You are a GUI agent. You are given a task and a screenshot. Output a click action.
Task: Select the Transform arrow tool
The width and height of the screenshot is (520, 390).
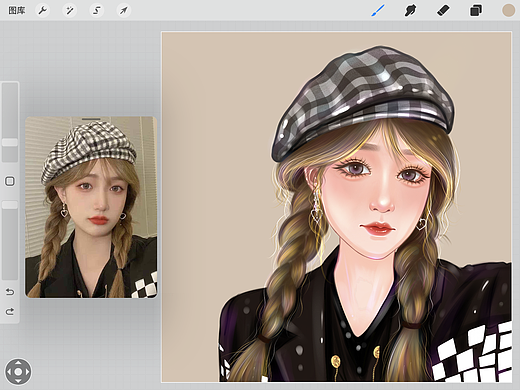point(124,10)
